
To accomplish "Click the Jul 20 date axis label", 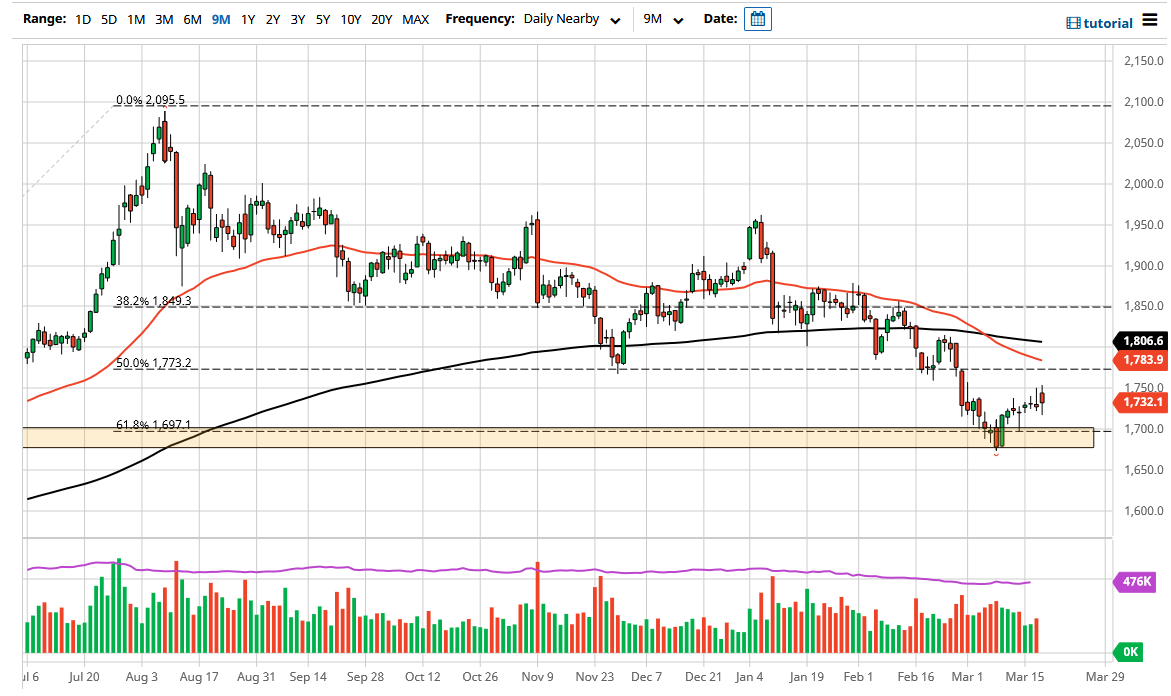I will coord(84,677).
